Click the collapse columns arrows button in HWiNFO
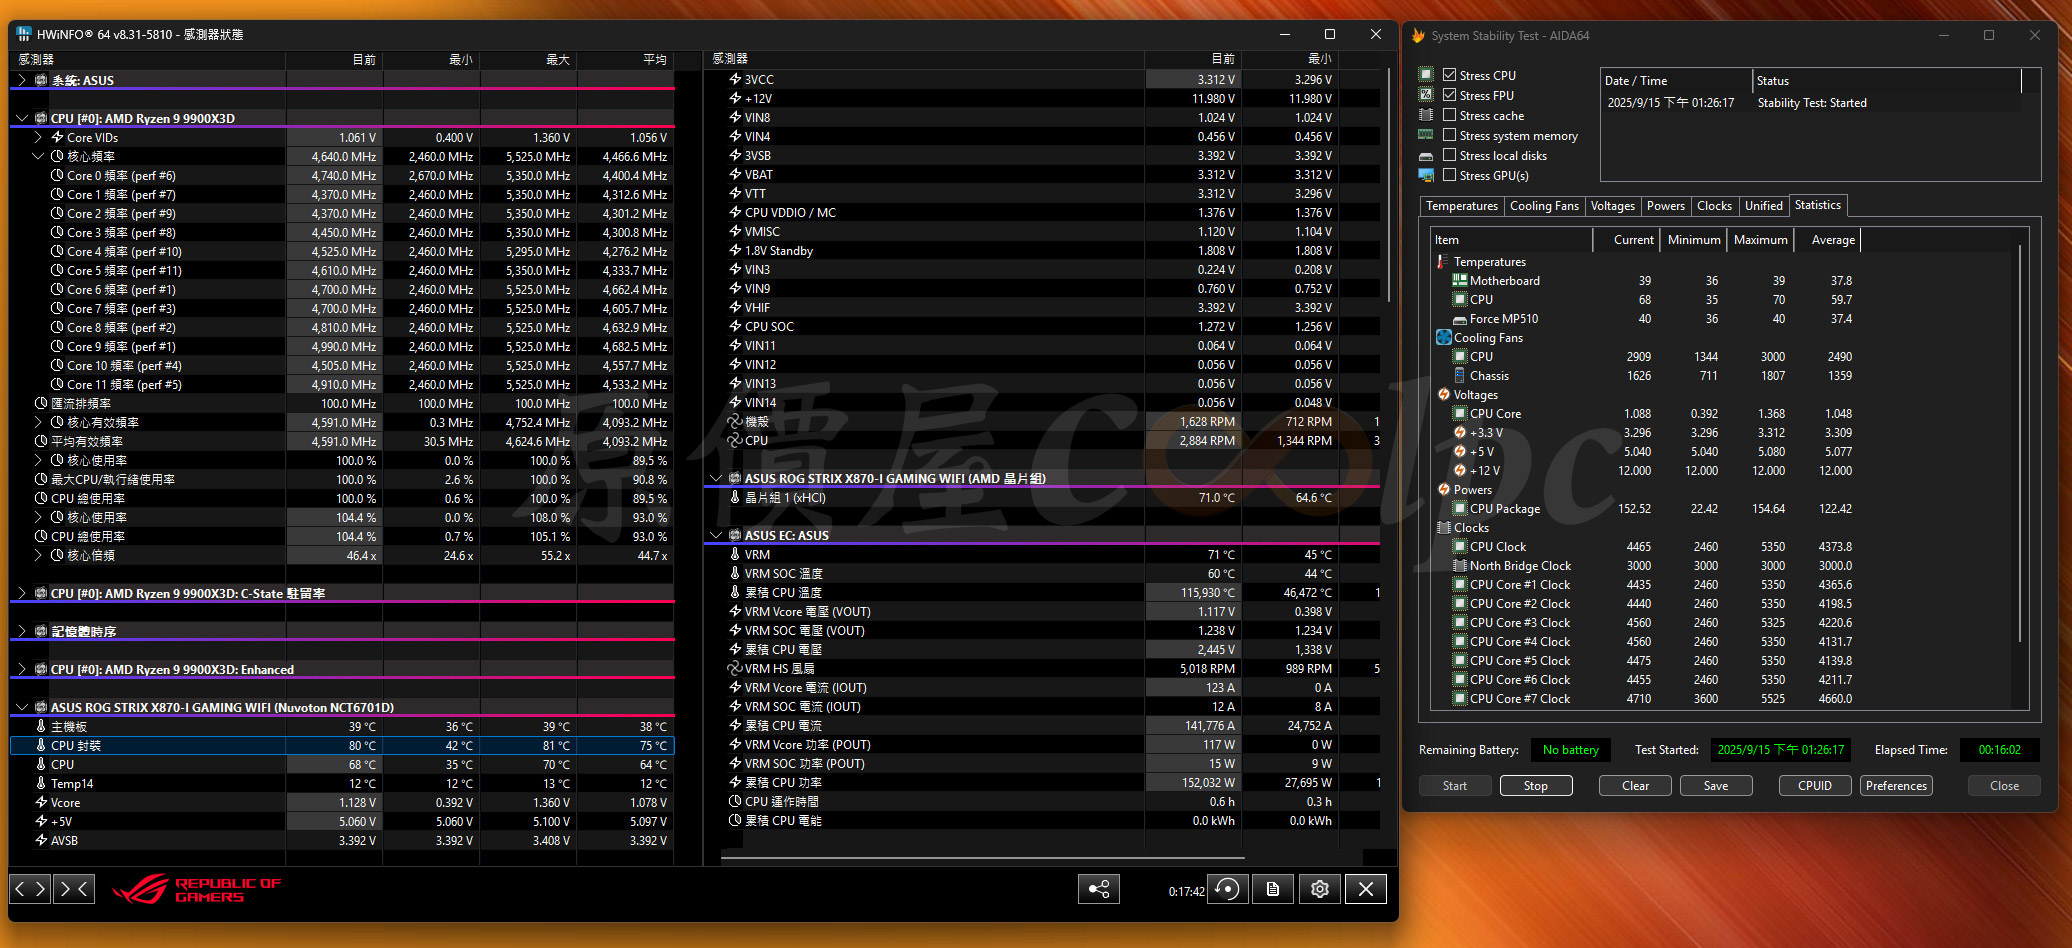The height and width of the screenshot is (948, 2072). [75, 888]
